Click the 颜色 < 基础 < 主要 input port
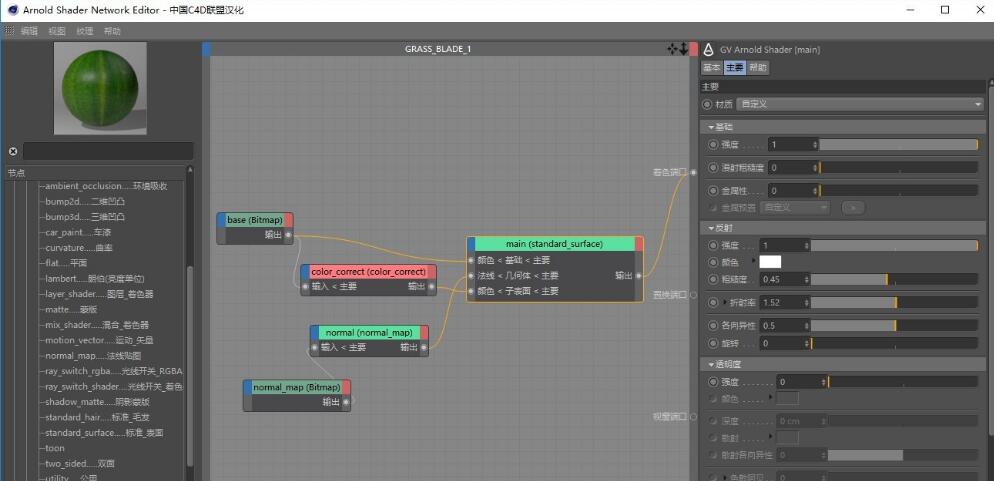The height and width of the screenshot is (481, 994). pos(471,260)
